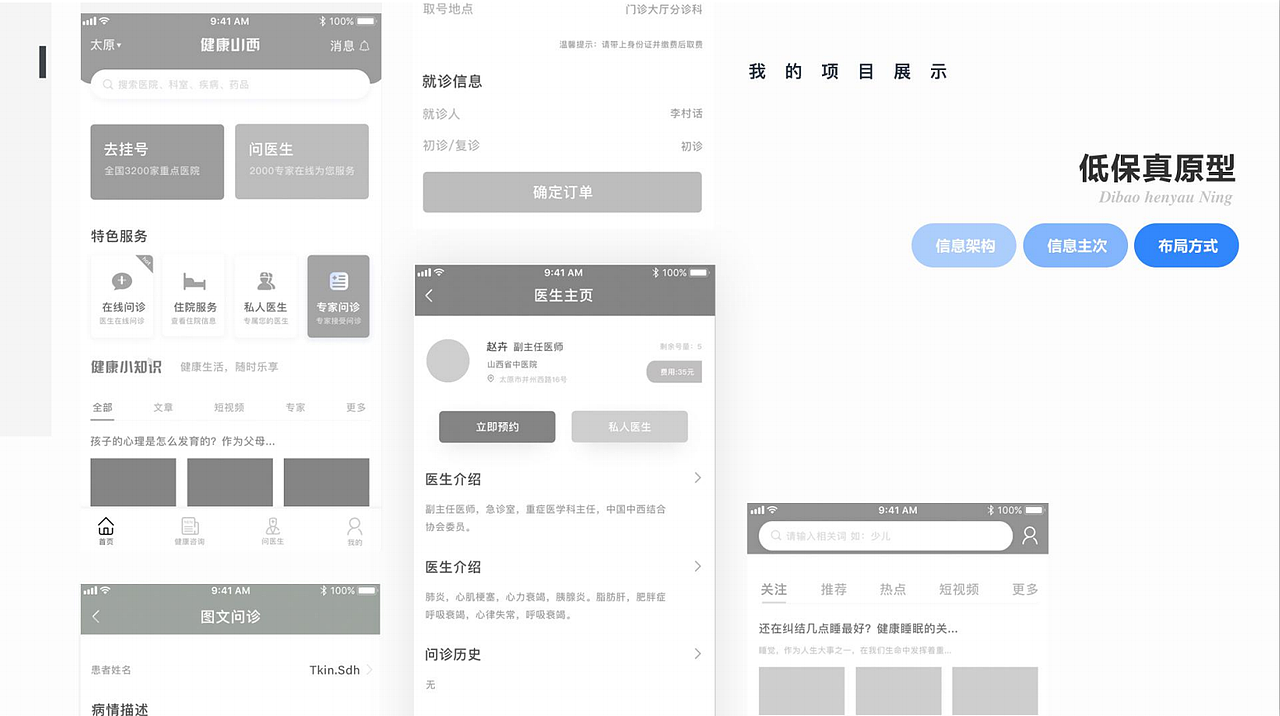Image resolution: width=1280 pixels, height=716 pixels.
Task: Select the 在线问诊 service icon
Action: point(121,295)
